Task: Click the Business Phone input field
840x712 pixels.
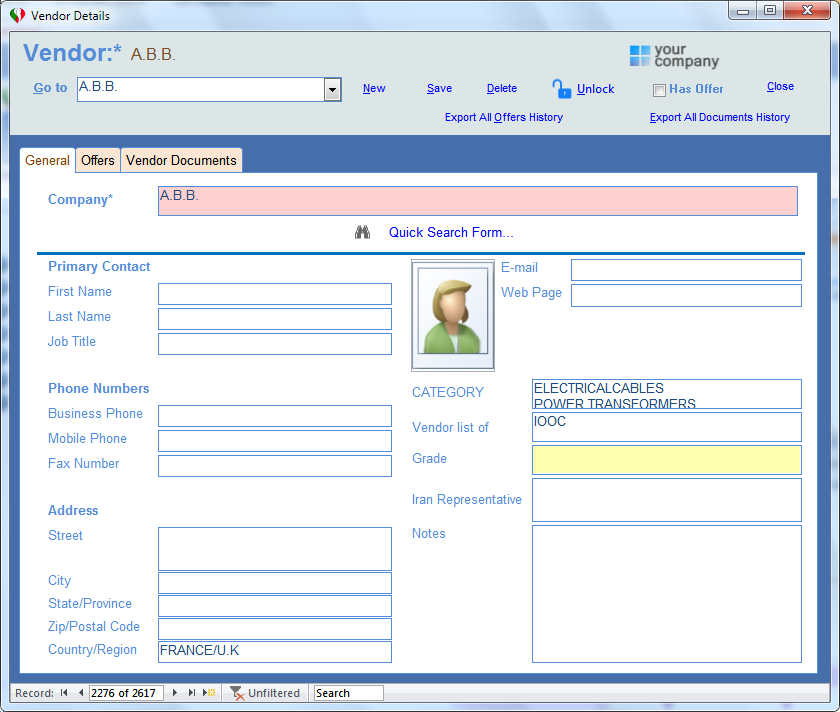Action: click(275, 416)
